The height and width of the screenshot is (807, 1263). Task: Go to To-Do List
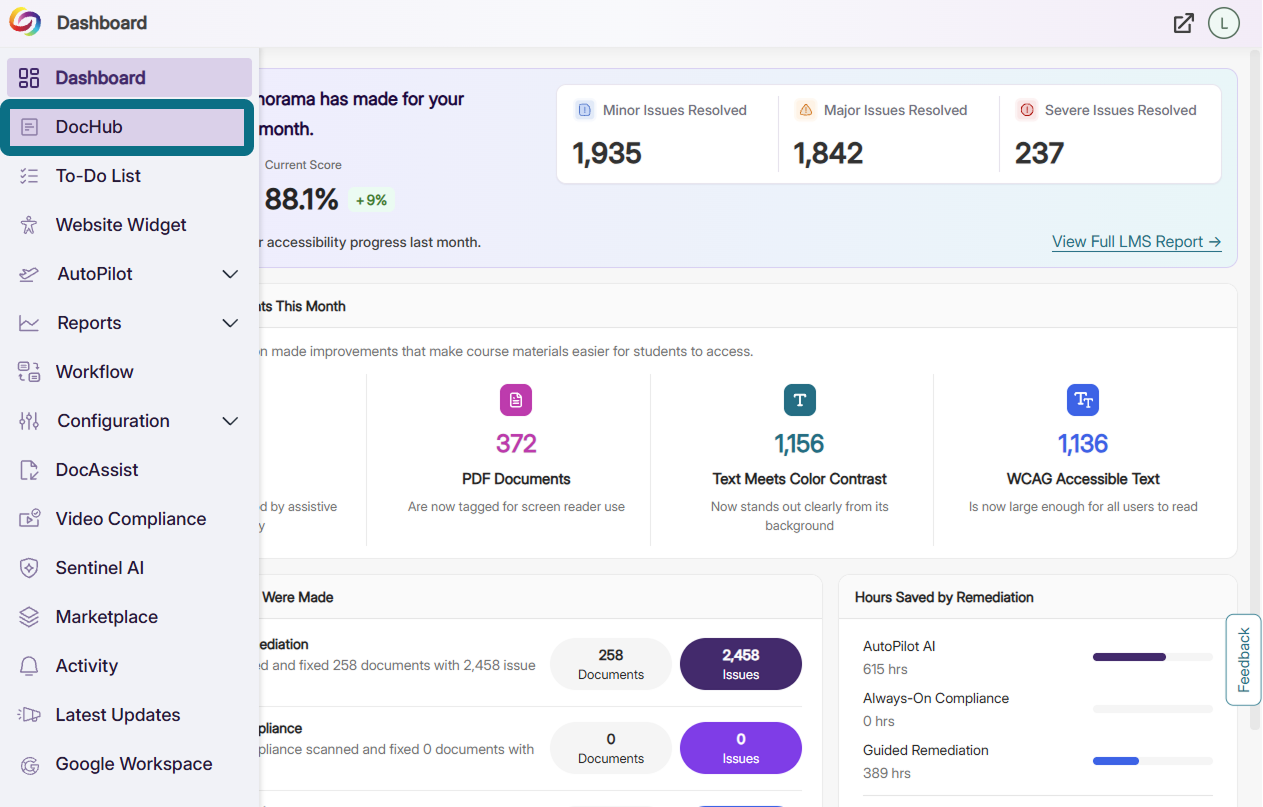pyautogui.click(x=130, y=176)
